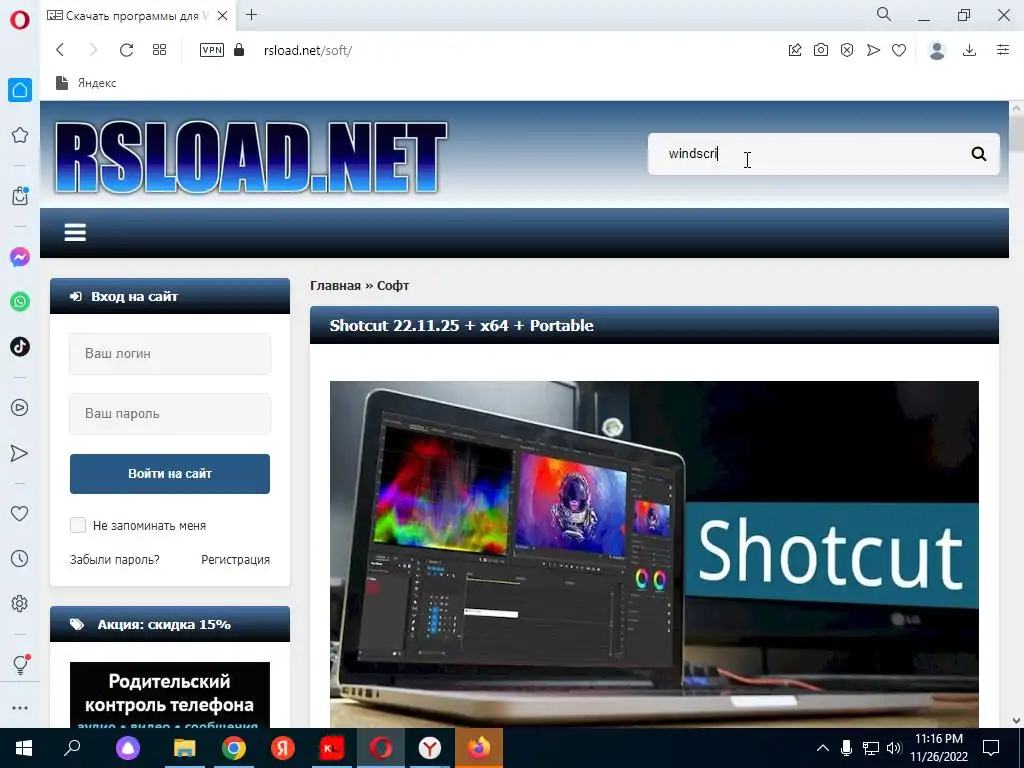
Task: Click the Войти на сайт button
Action: point(170,473)
